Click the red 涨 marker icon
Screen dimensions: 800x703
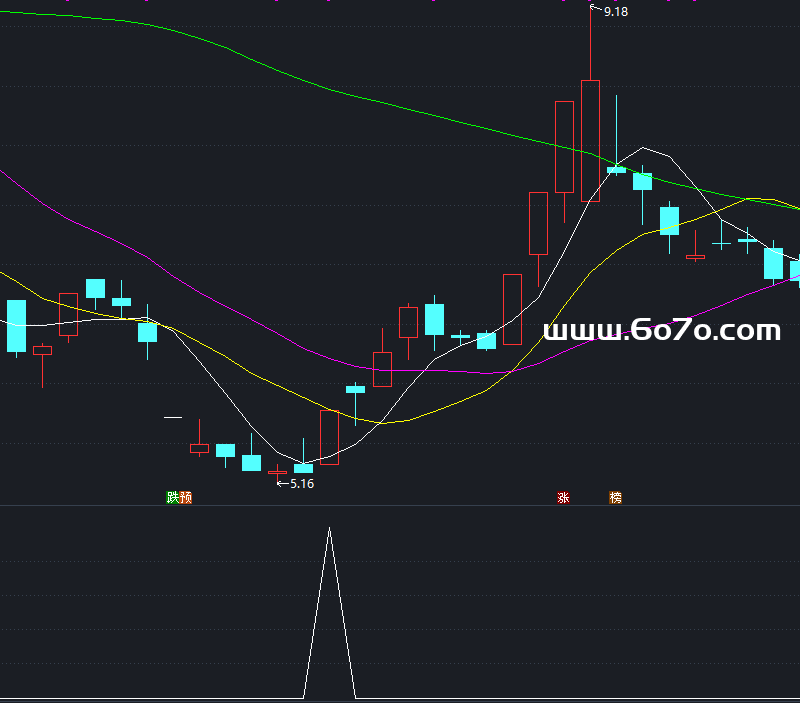[x=563, y=497]
